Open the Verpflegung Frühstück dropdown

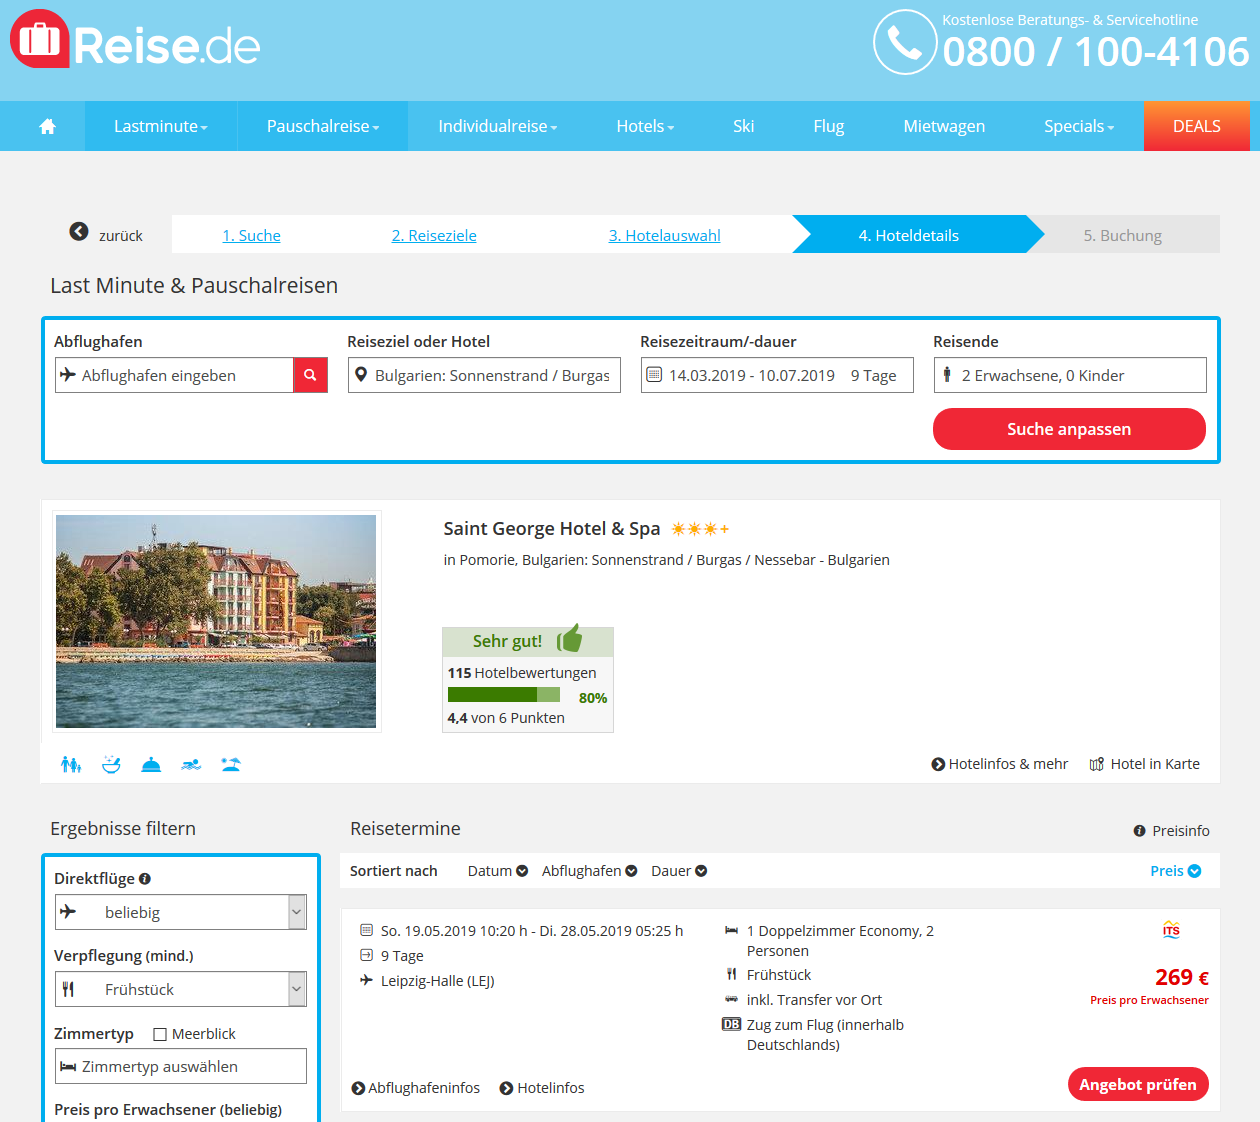[180, 989]
